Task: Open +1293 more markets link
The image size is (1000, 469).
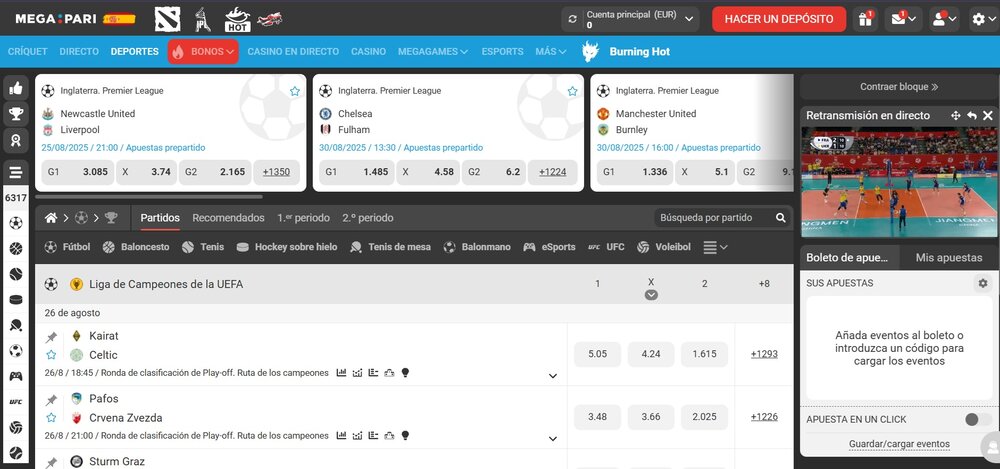Action: point(764,354)
